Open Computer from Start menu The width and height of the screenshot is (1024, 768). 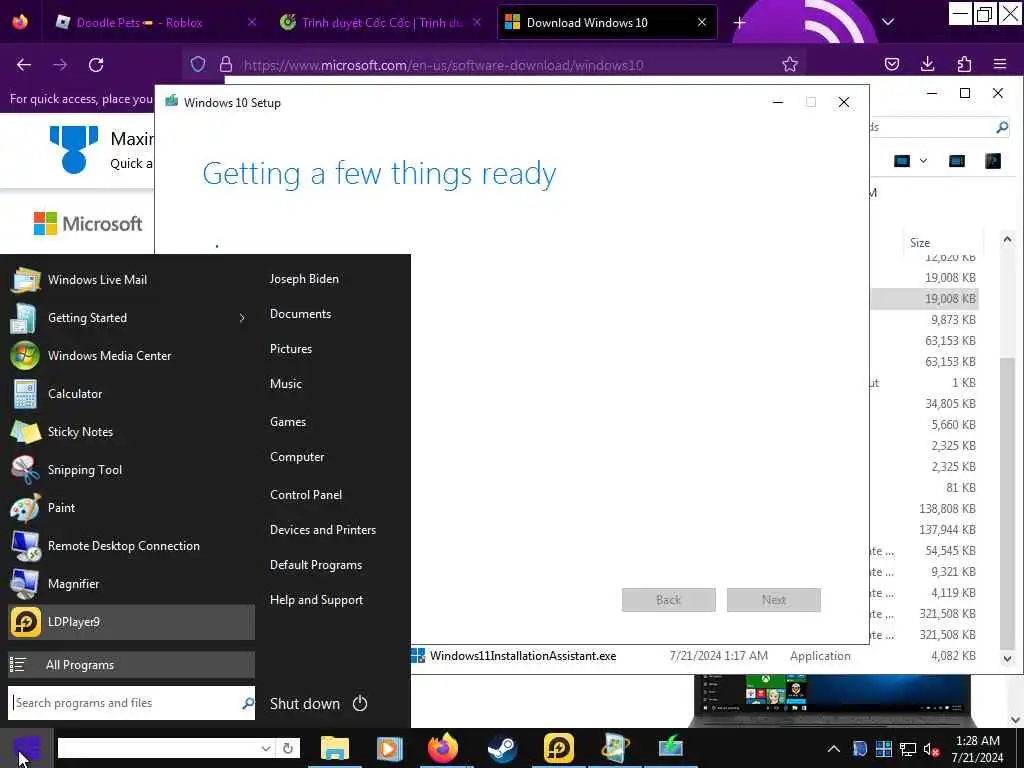pos(296,456)
